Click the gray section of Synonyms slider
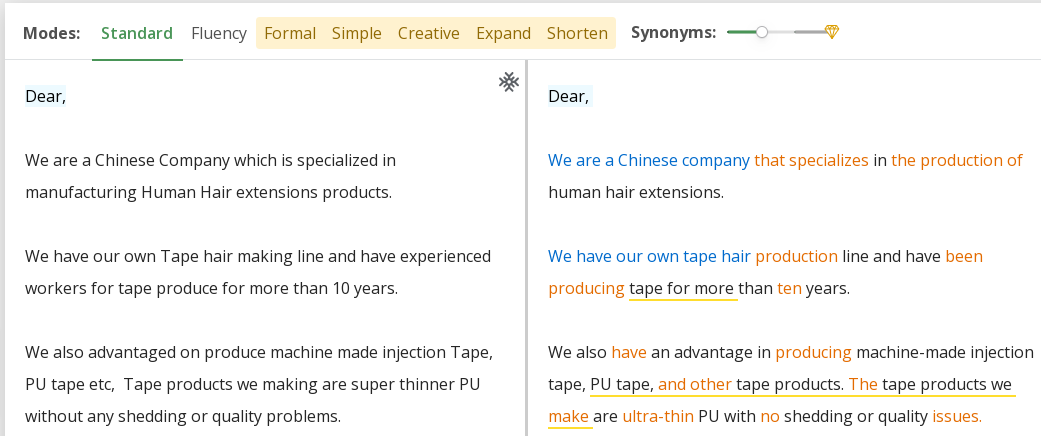The height and width of the screenshot is (436, 1041). coord(808,32)
